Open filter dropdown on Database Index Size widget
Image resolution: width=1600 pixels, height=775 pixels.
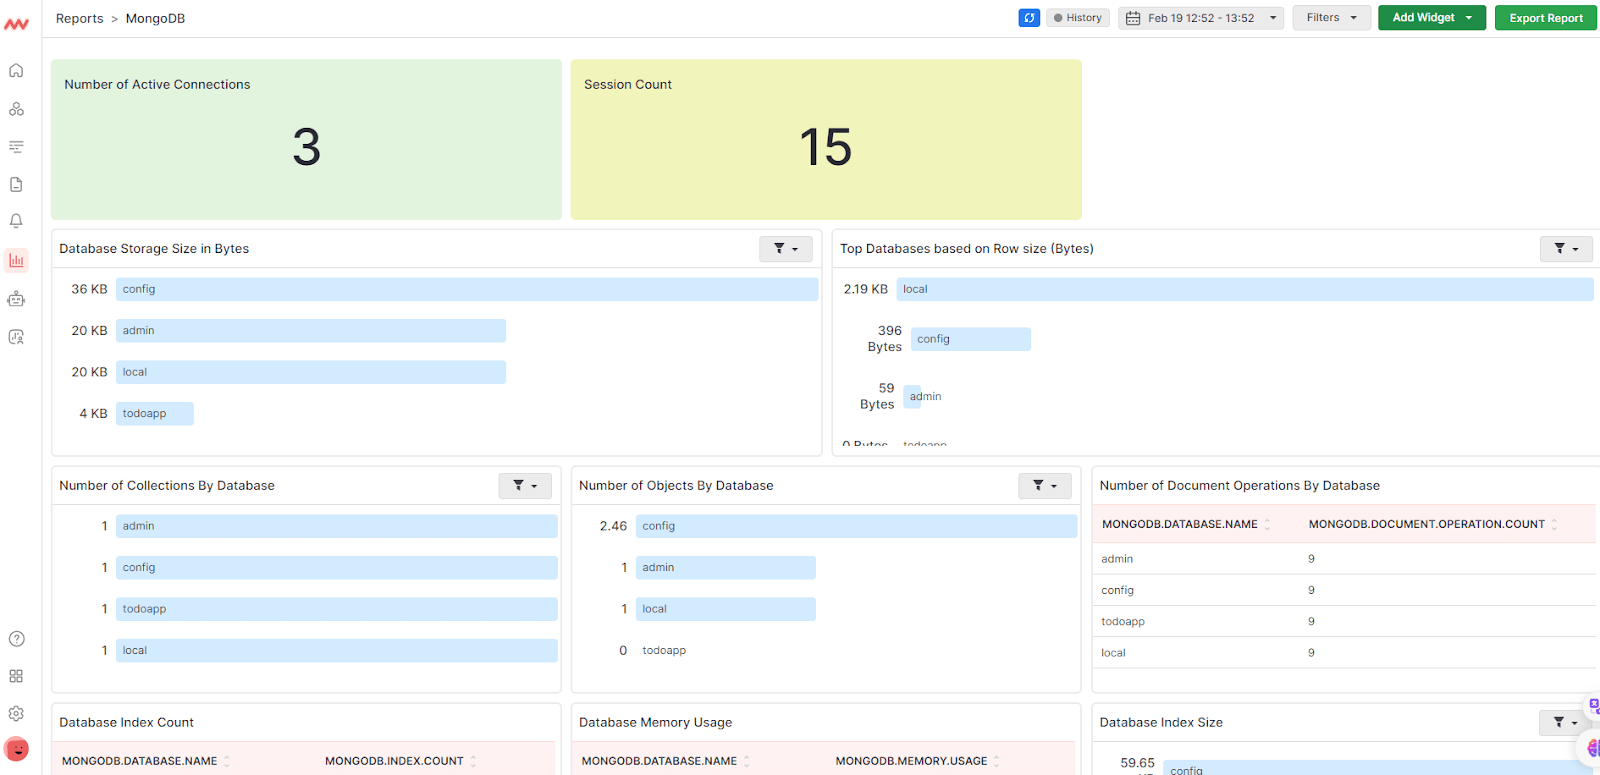point(1565,722)
